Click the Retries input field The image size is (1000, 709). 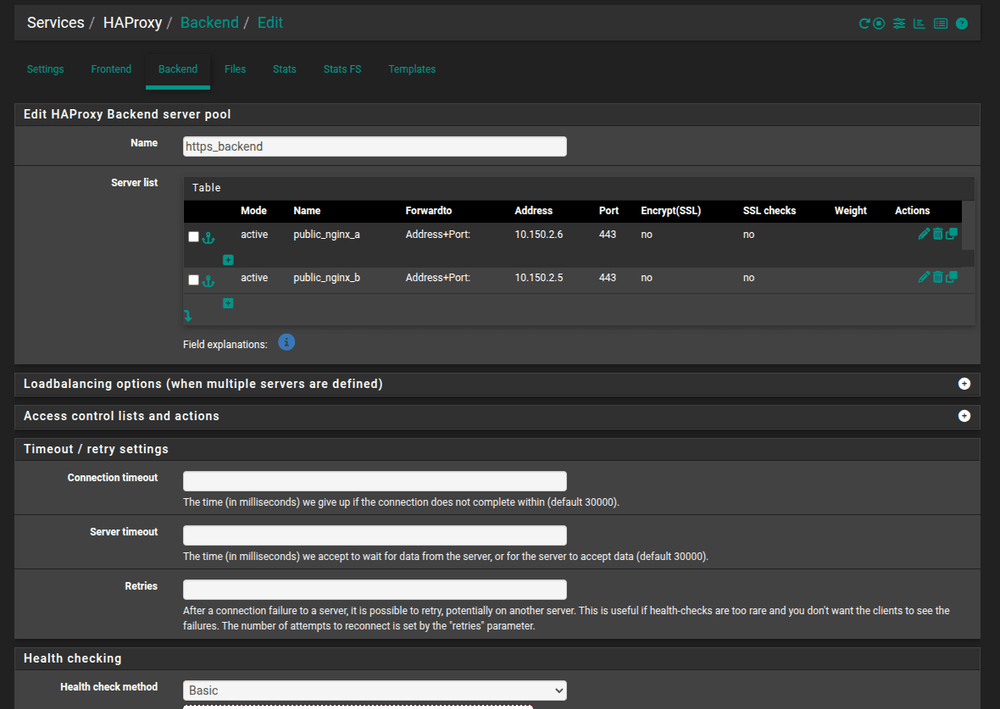pos(375,589)
